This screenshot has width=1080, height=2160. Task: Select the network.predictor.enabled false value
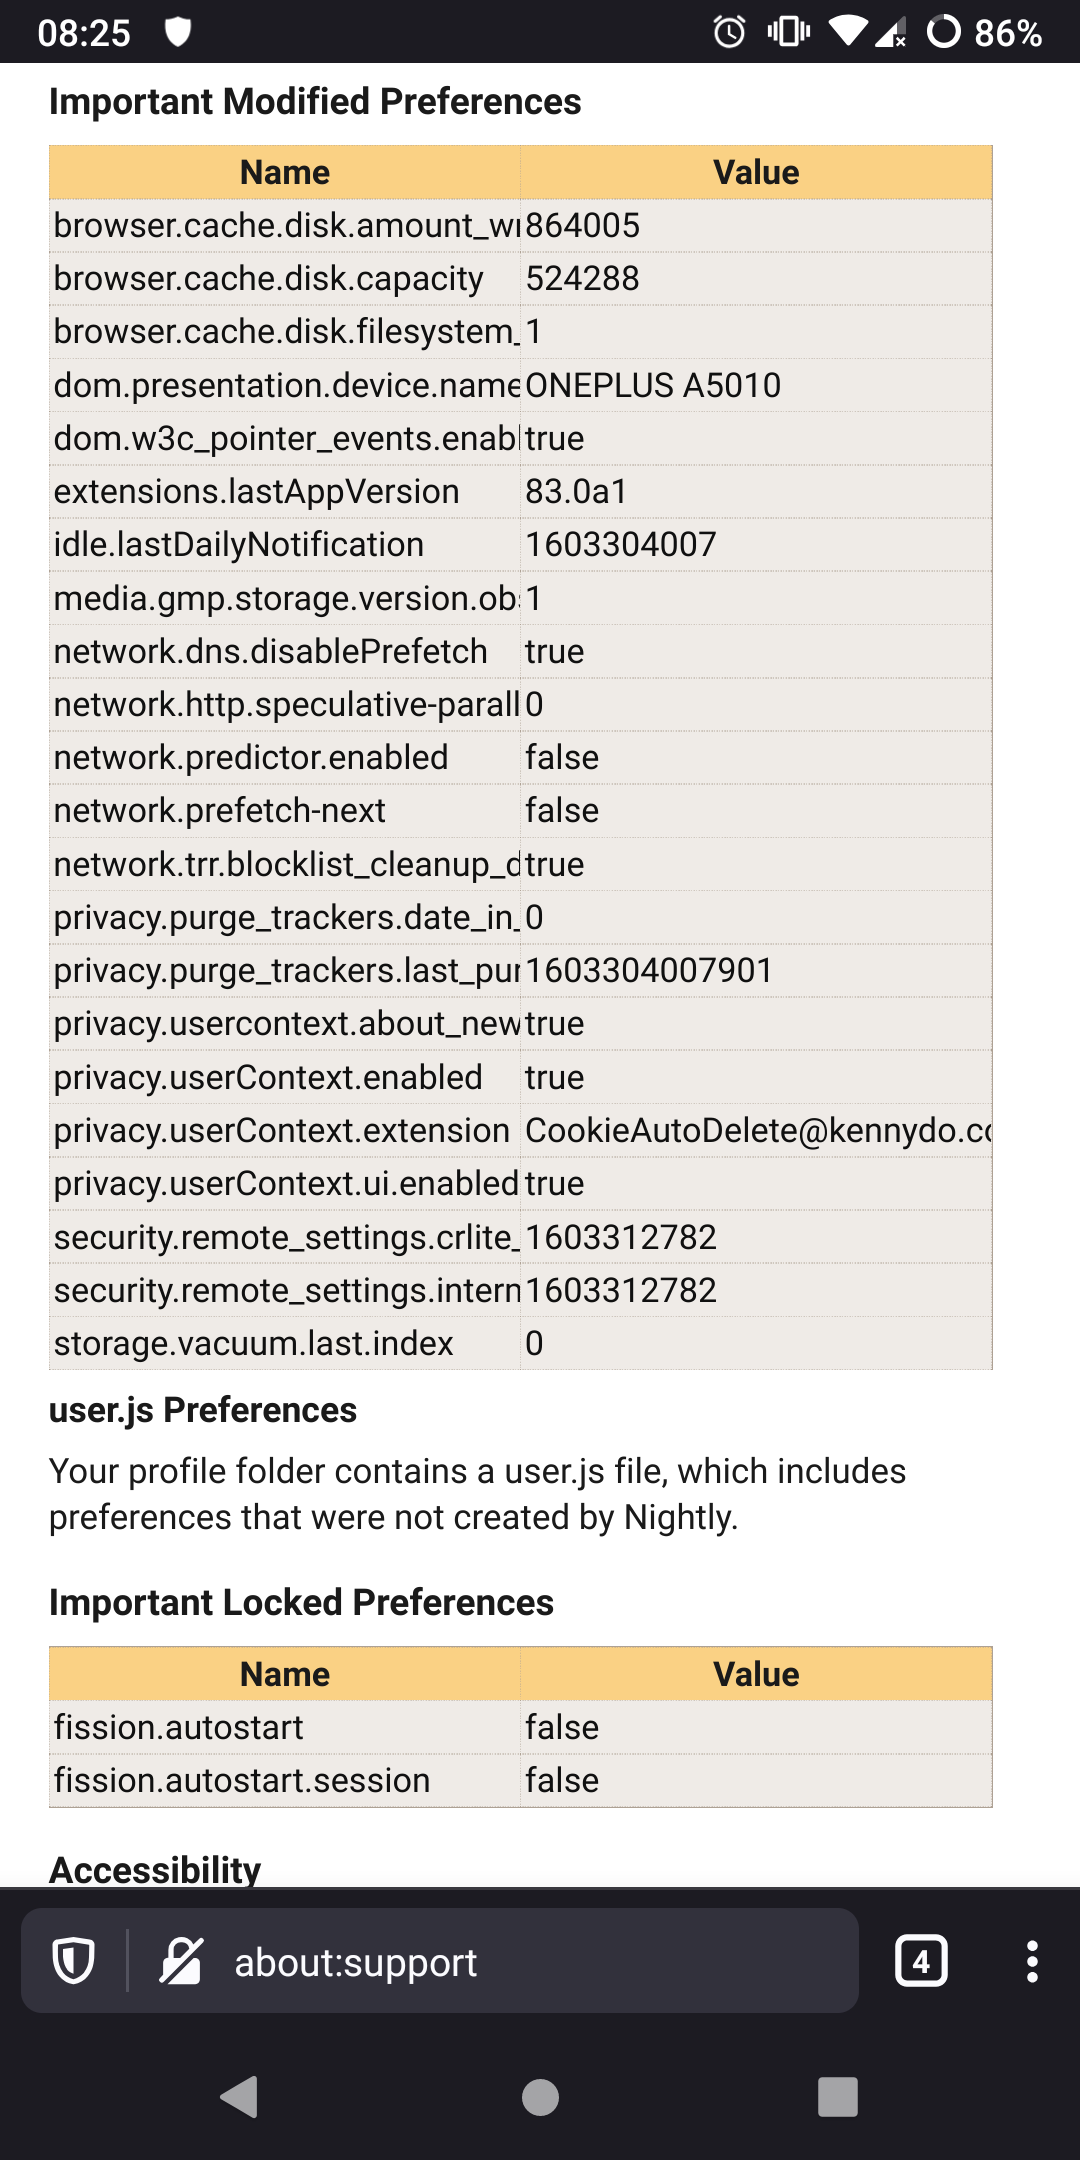(561, 757)
